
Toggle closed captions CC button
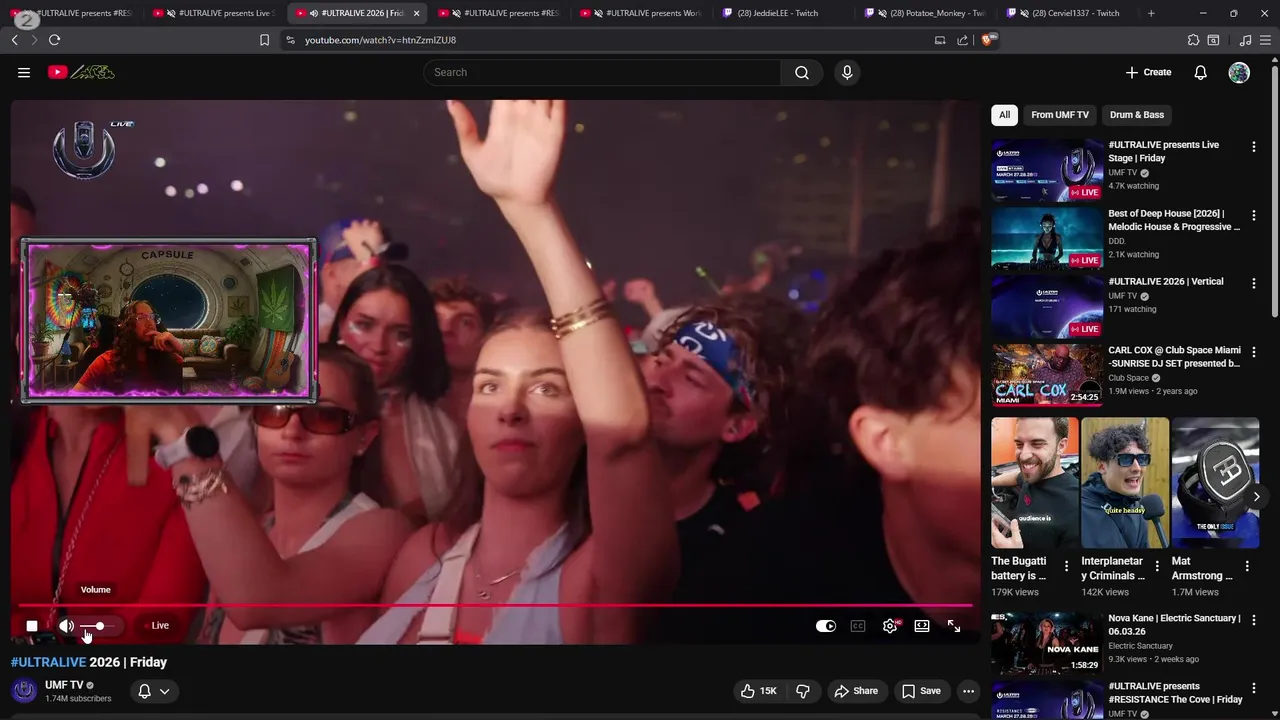click(858, 626)
